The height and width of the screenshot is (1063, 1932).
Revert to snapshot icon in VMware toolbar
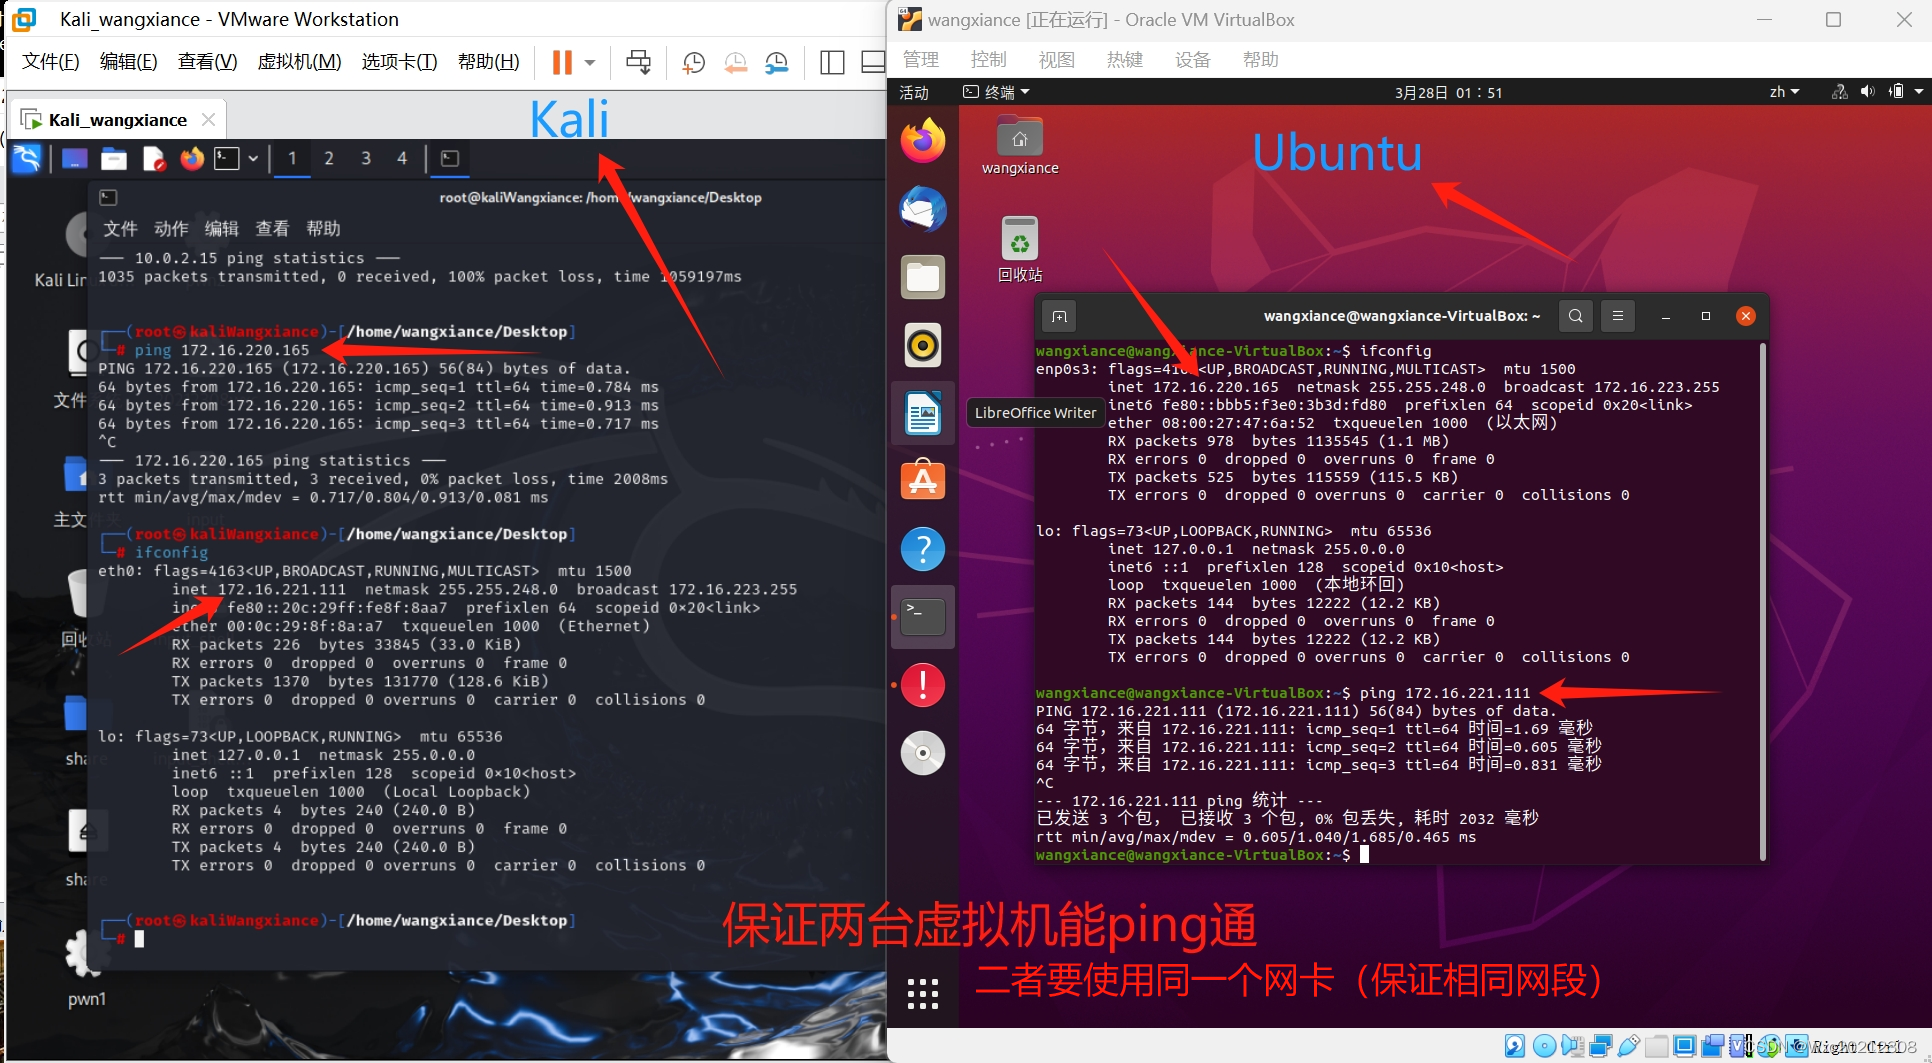[735, 62]
